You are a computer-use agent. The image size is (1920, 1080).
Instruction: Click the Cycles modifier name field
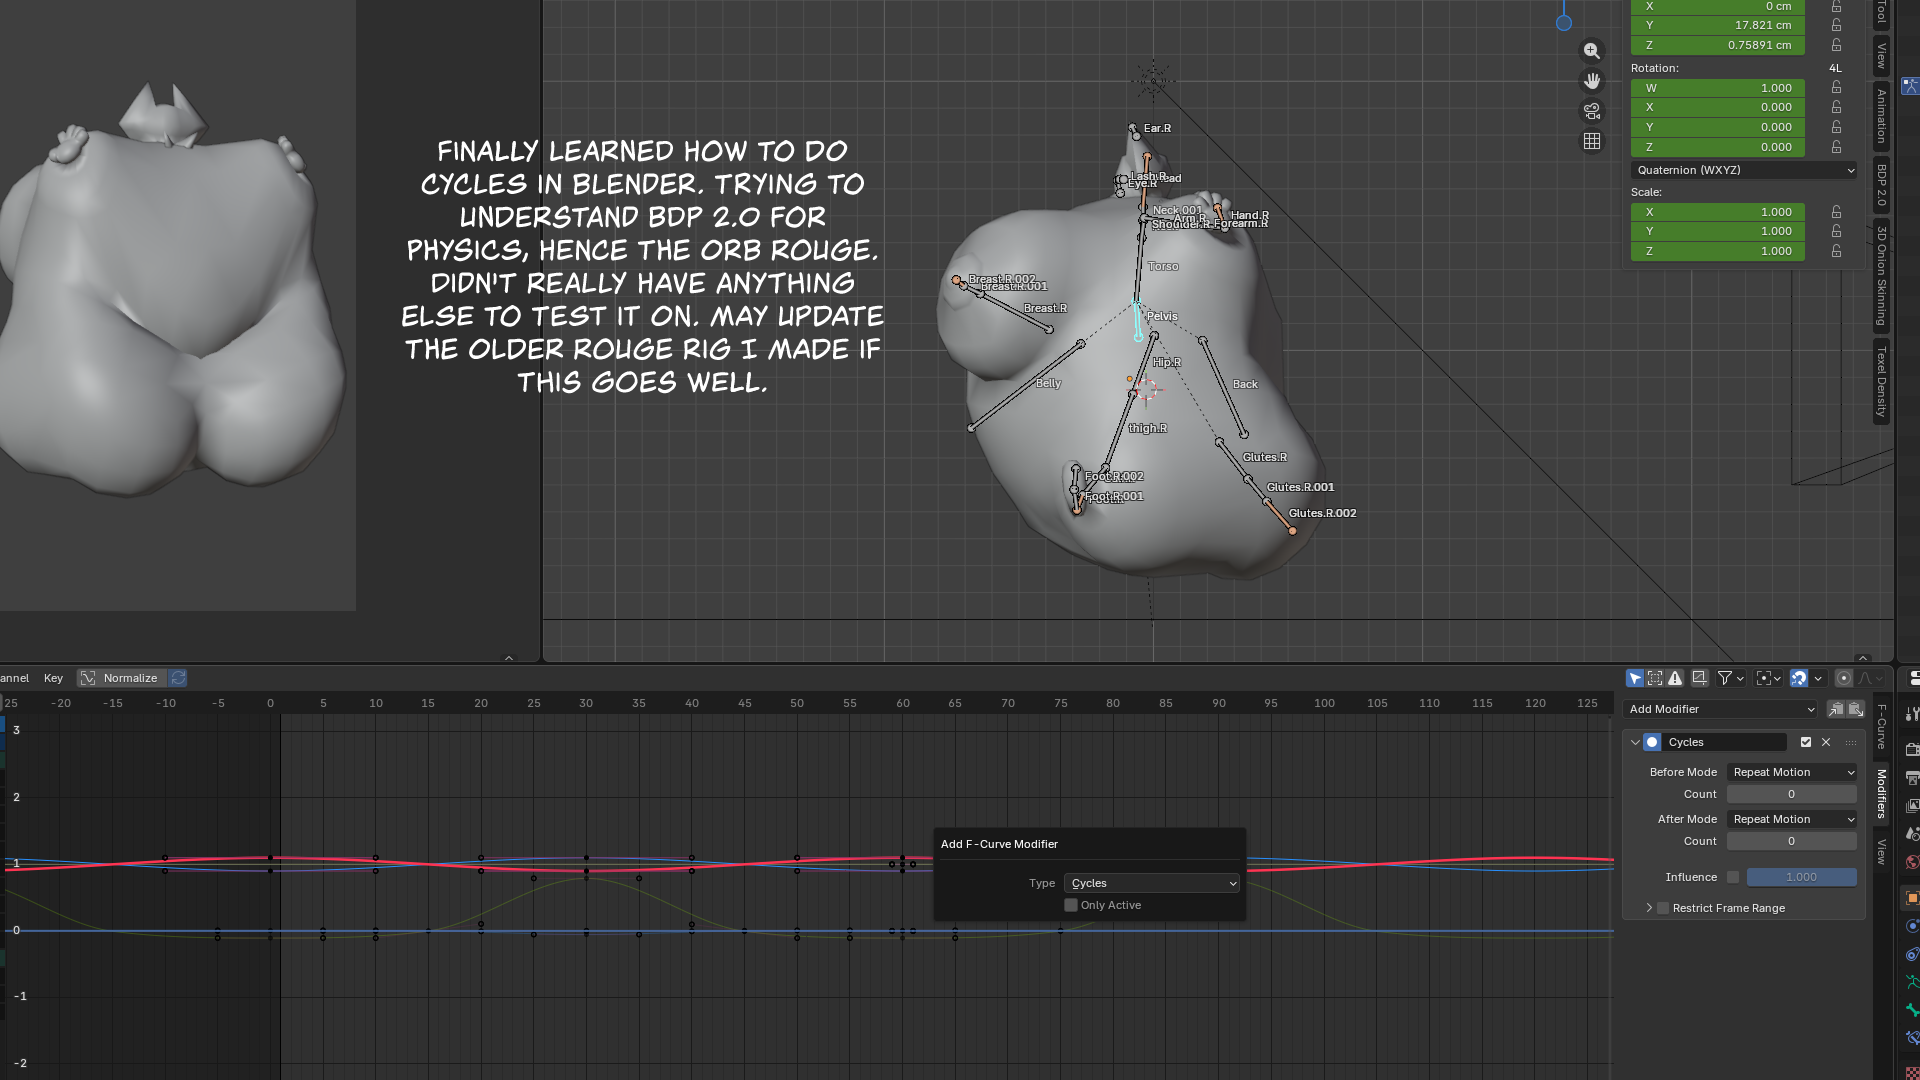[x=1725, y=742]
